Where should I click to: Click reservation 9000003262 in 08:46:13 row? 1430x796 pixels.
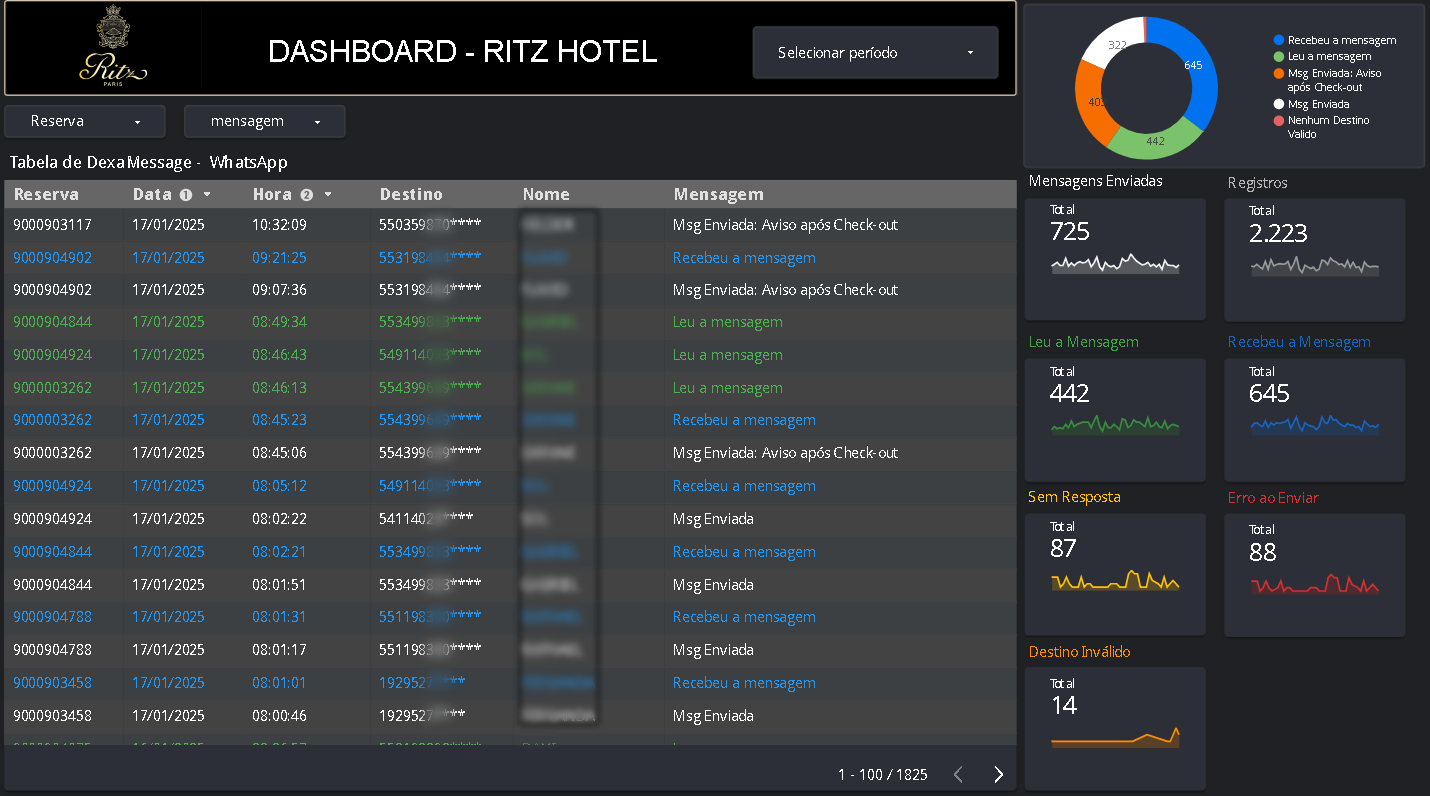(52, 388)
